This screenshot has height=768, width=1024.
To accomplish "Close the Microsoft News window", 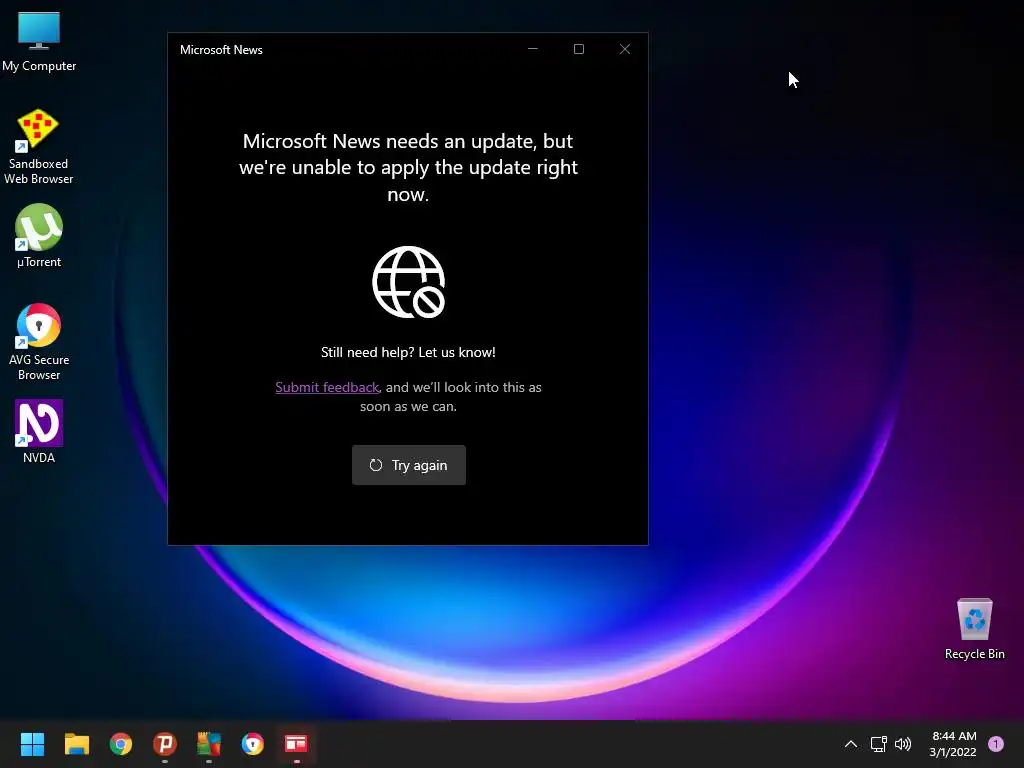I will (625, 49).
